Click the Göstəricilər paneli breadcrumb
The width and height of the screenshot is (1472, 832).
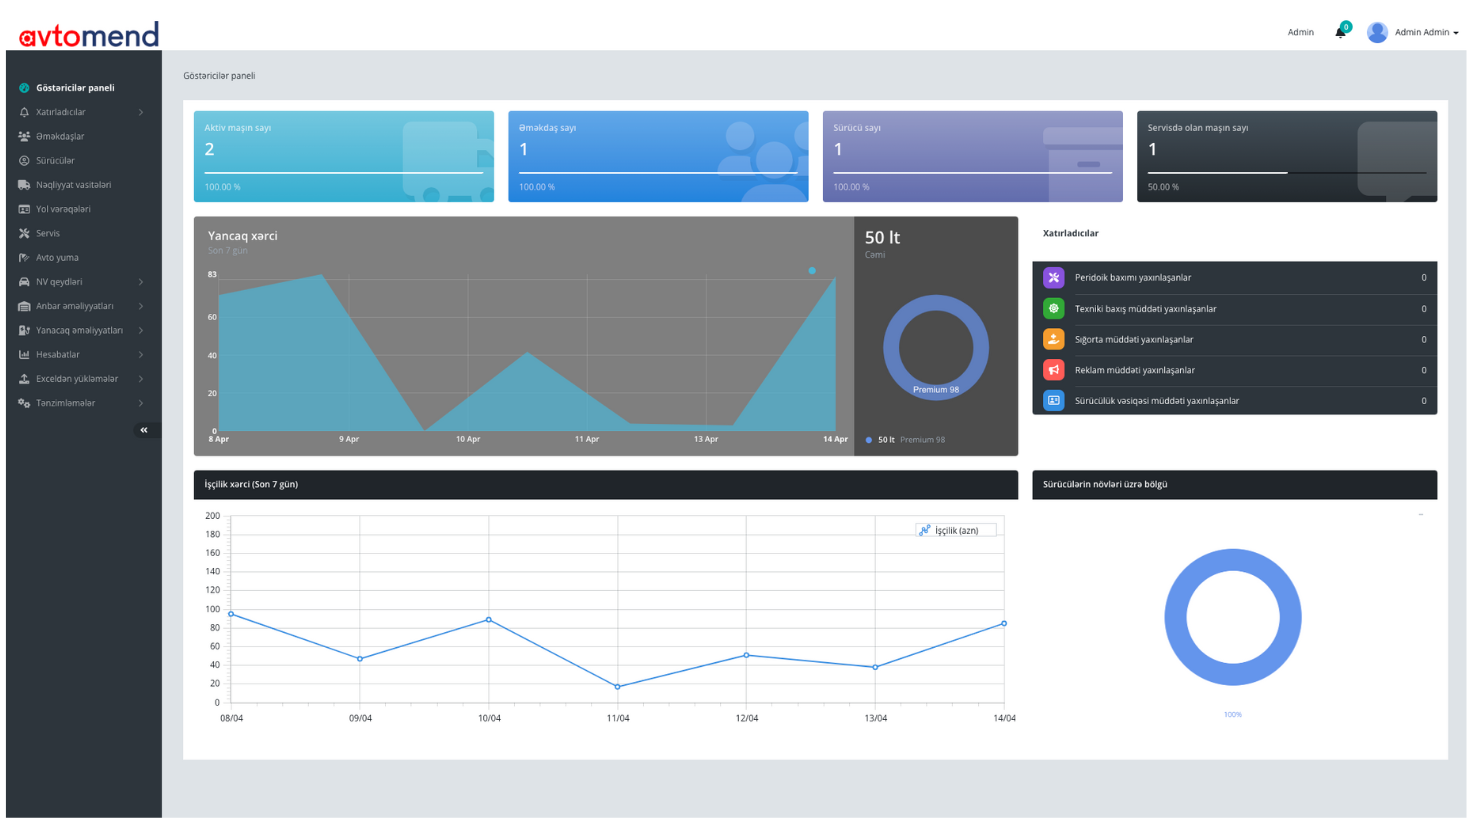coord(219,76)
